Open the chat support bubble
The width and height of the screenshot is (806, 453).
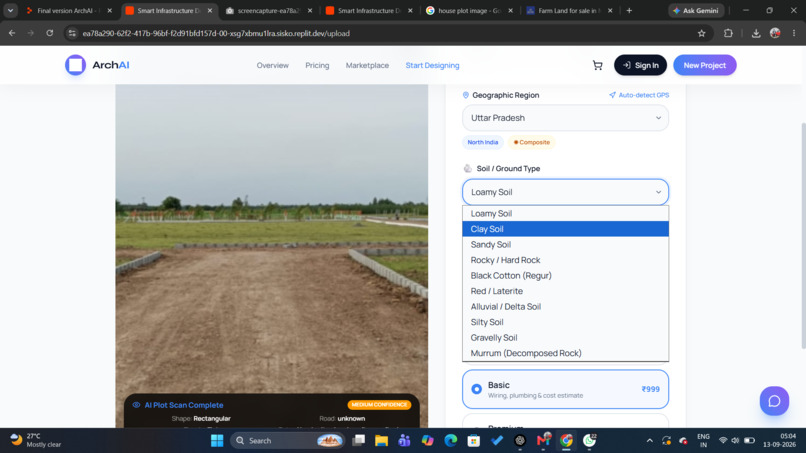coord(774,401)
